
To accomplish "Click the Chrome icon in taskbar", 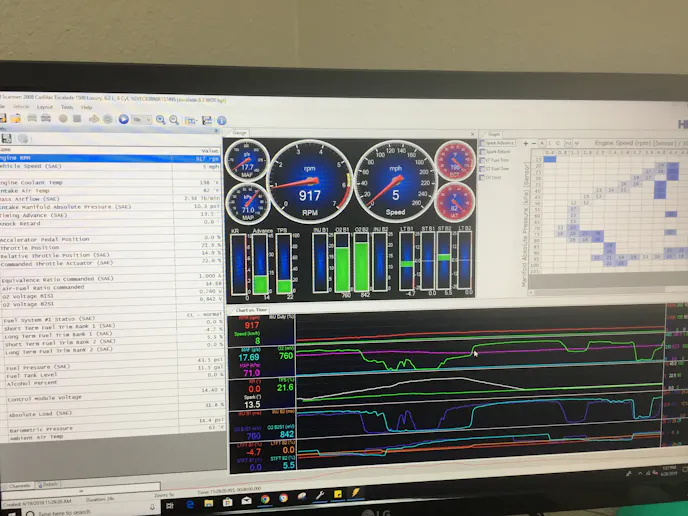I will coord(266,499).
